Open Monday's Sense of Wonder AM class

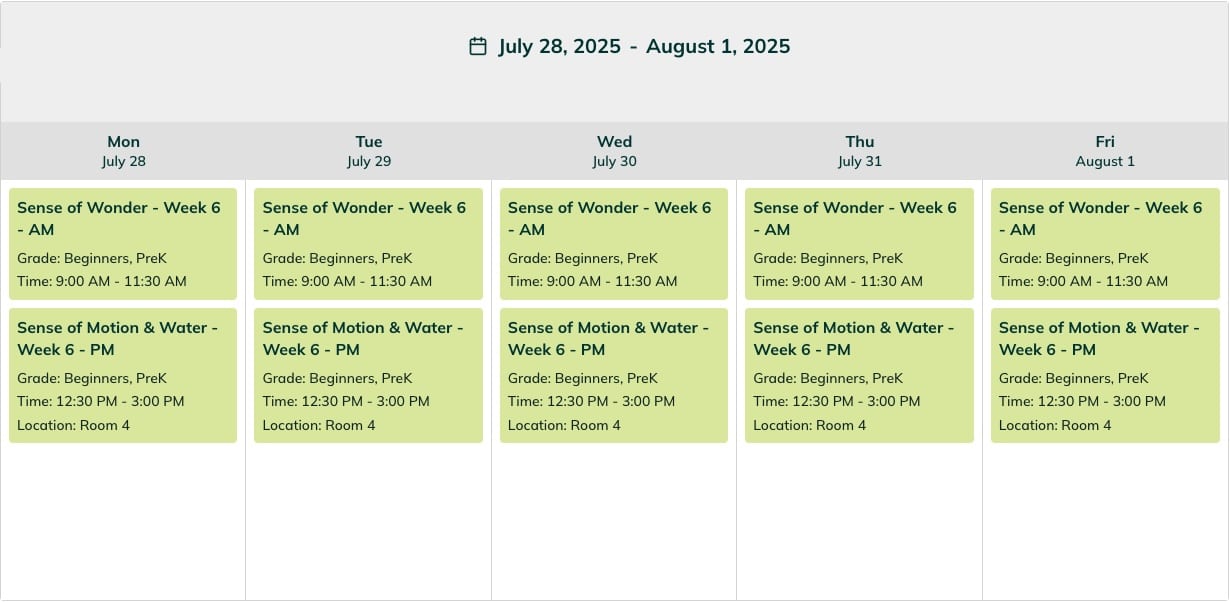click(x=123, y=244)
